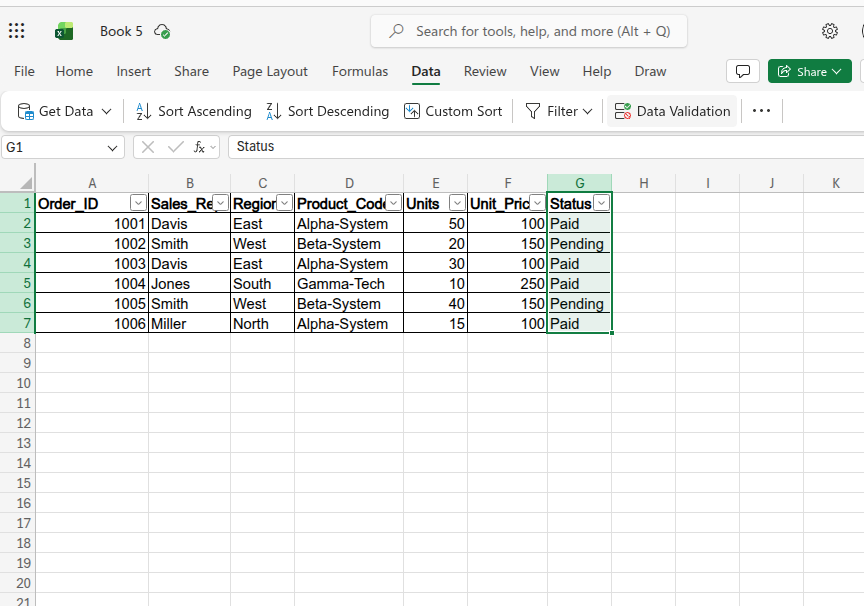Image resolution: width=864 pixels, height=606 pixels.
Task: Open the Comments pane
Action: [743, 71]
